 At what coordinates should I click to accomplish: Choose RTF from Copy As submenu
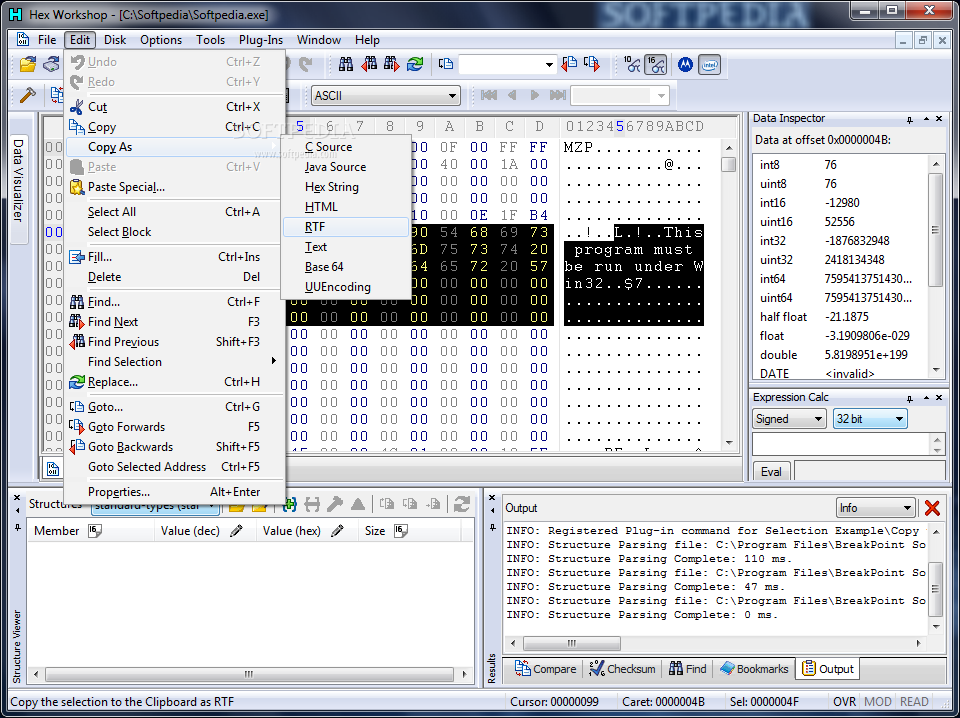(346, 227)
